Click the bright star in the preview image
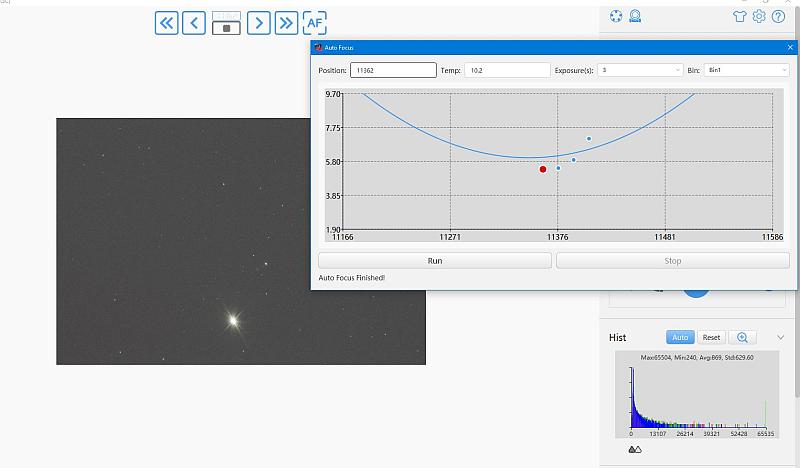This screenshot has width=800, height=468. click(233, 321)
